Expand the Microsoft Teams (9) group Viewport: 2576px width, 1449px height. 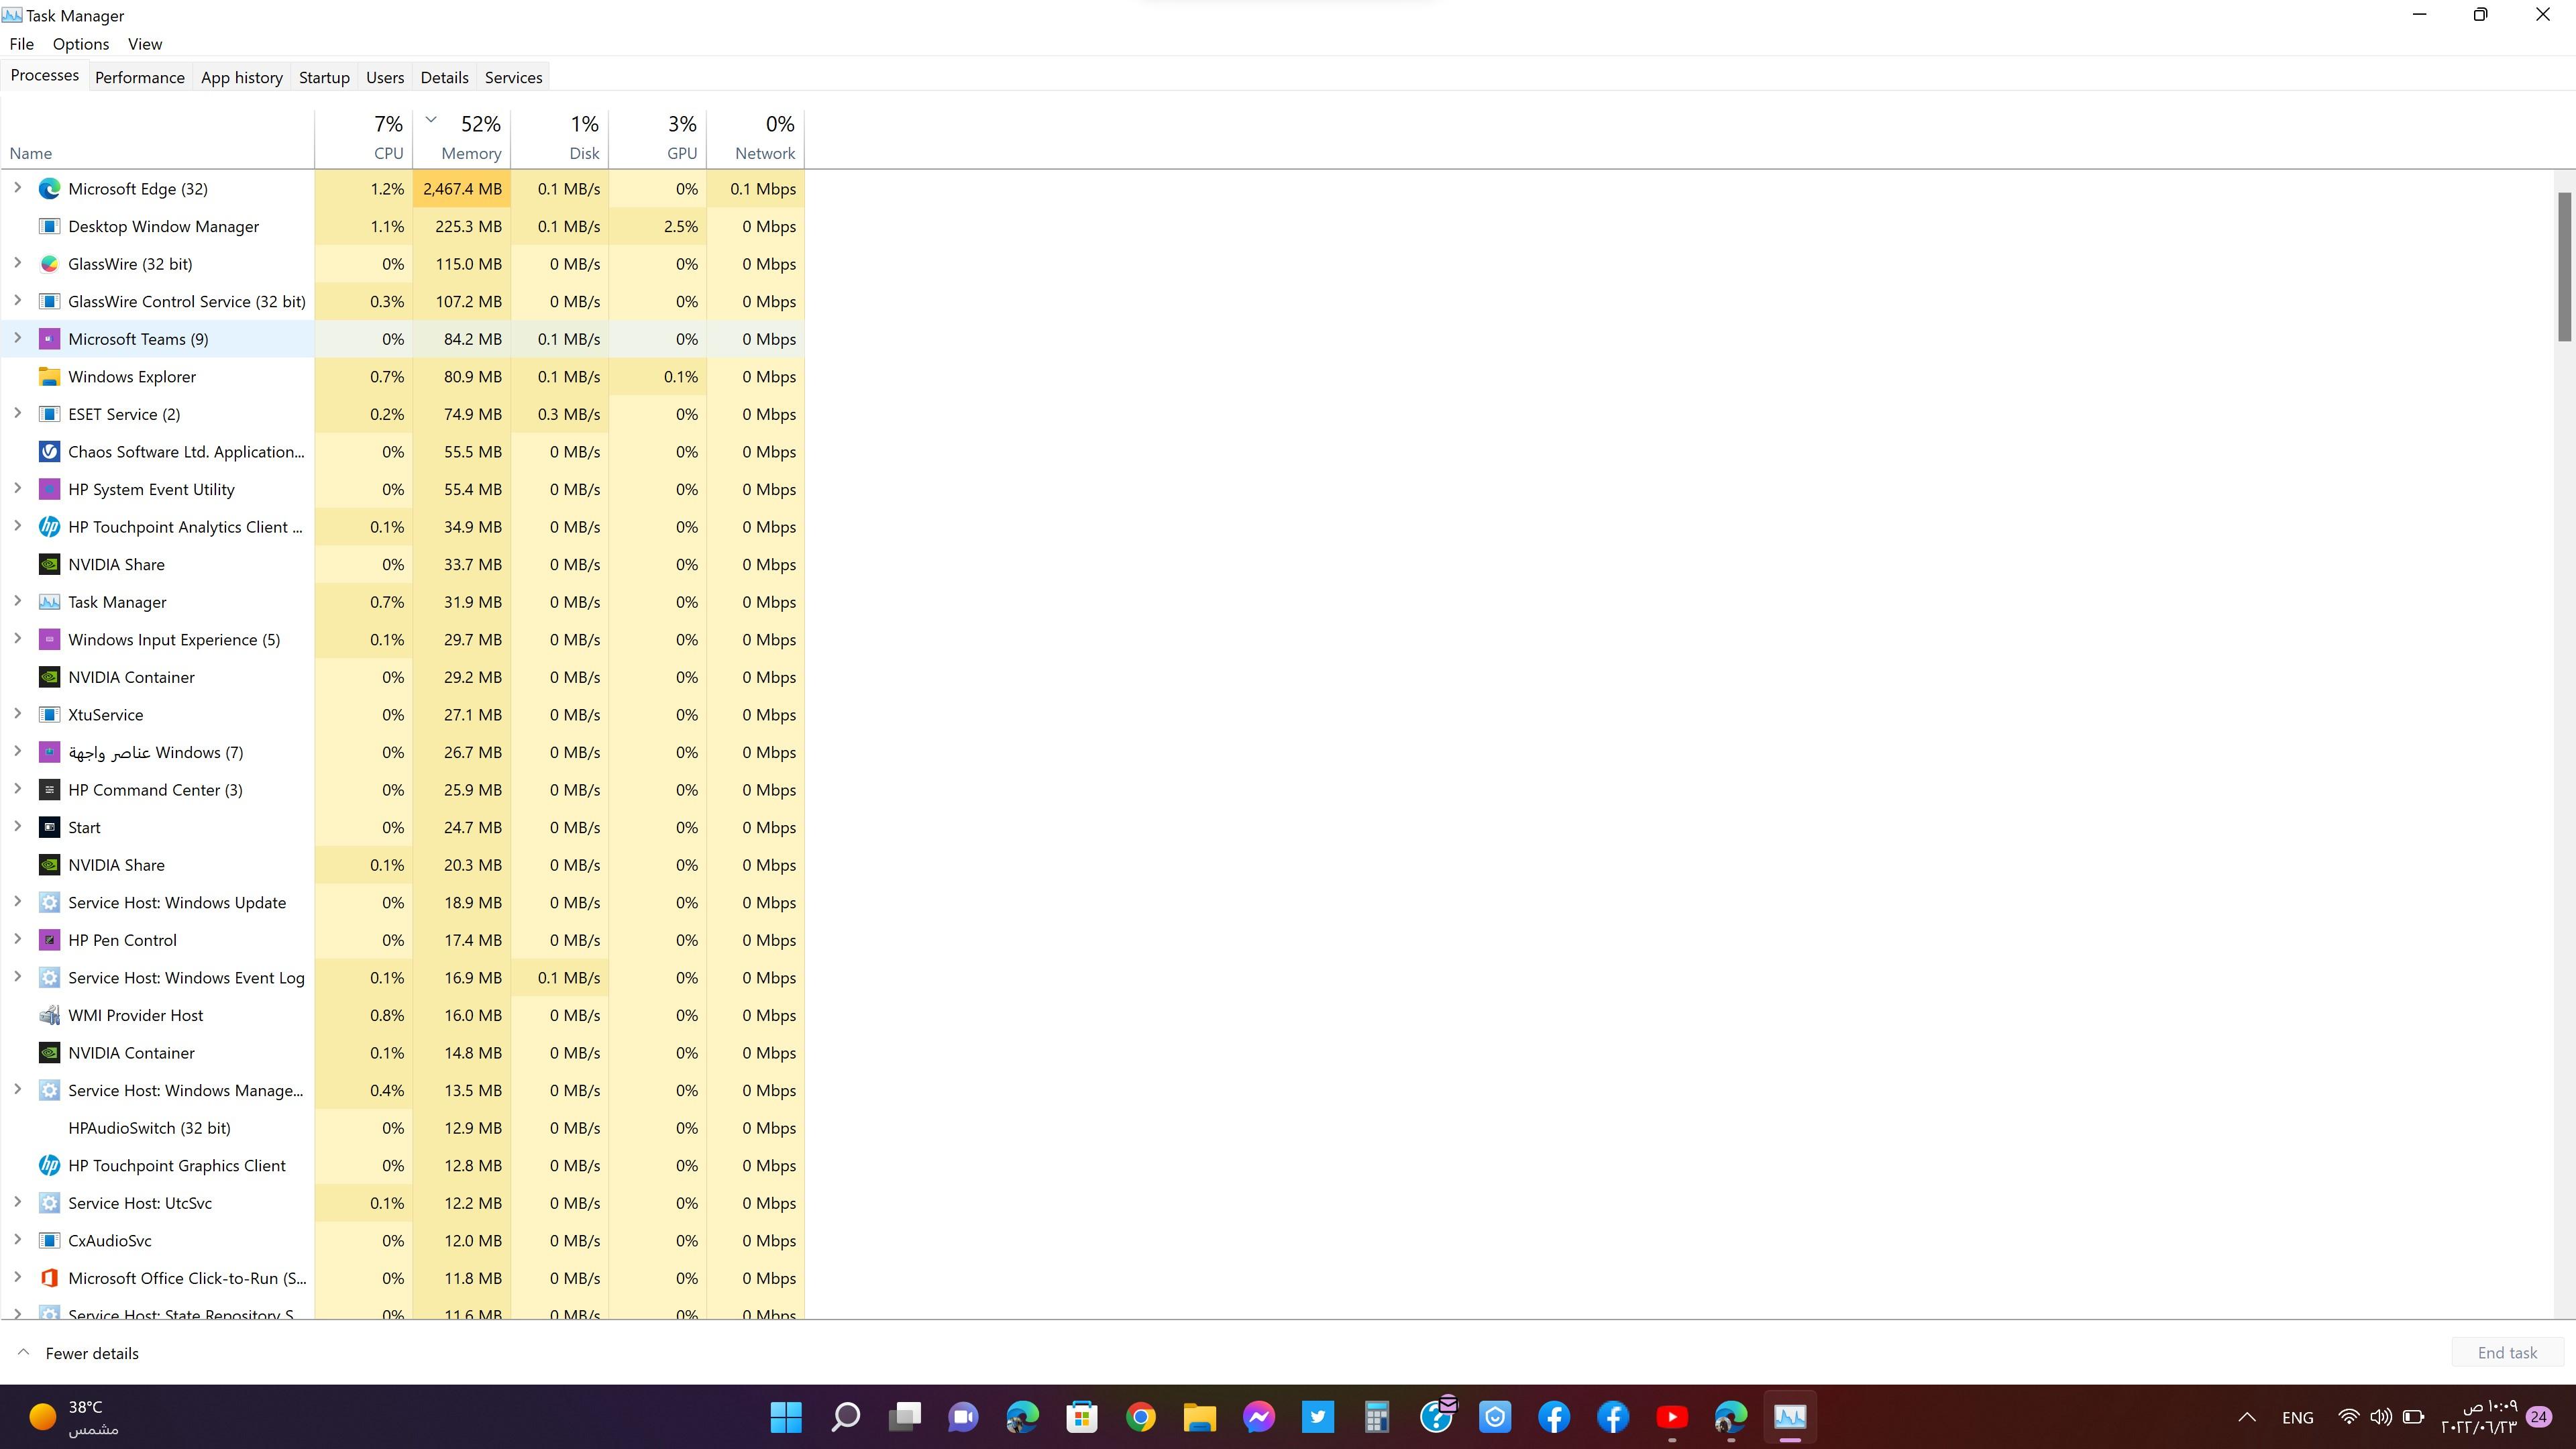click(x=17, y=338)
